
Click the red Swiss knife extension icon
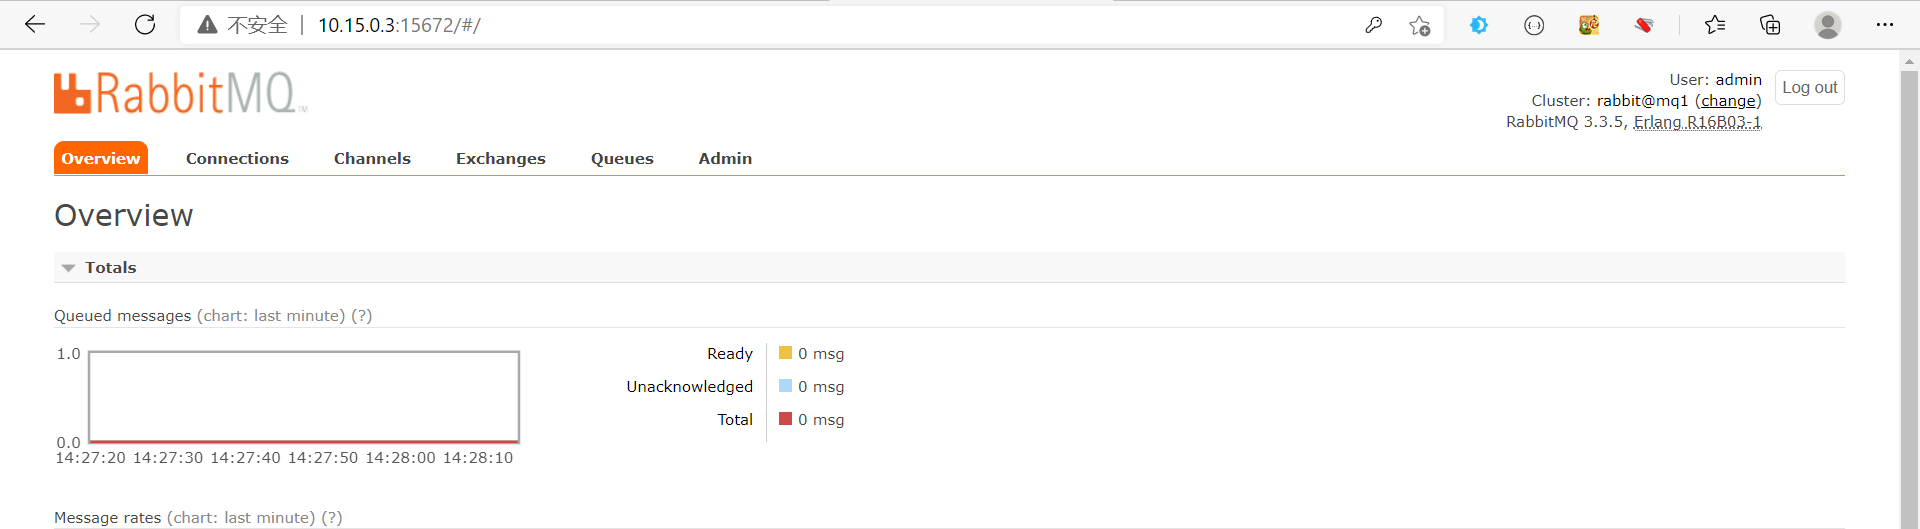pyautogui.click(x=1643, y=25)
